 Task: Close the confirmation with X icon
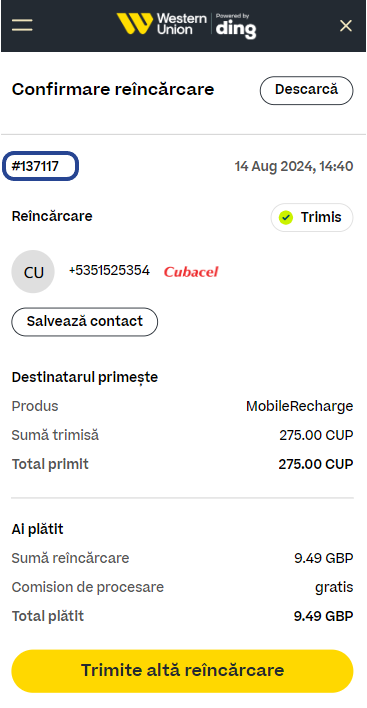[x=346, y=26]
